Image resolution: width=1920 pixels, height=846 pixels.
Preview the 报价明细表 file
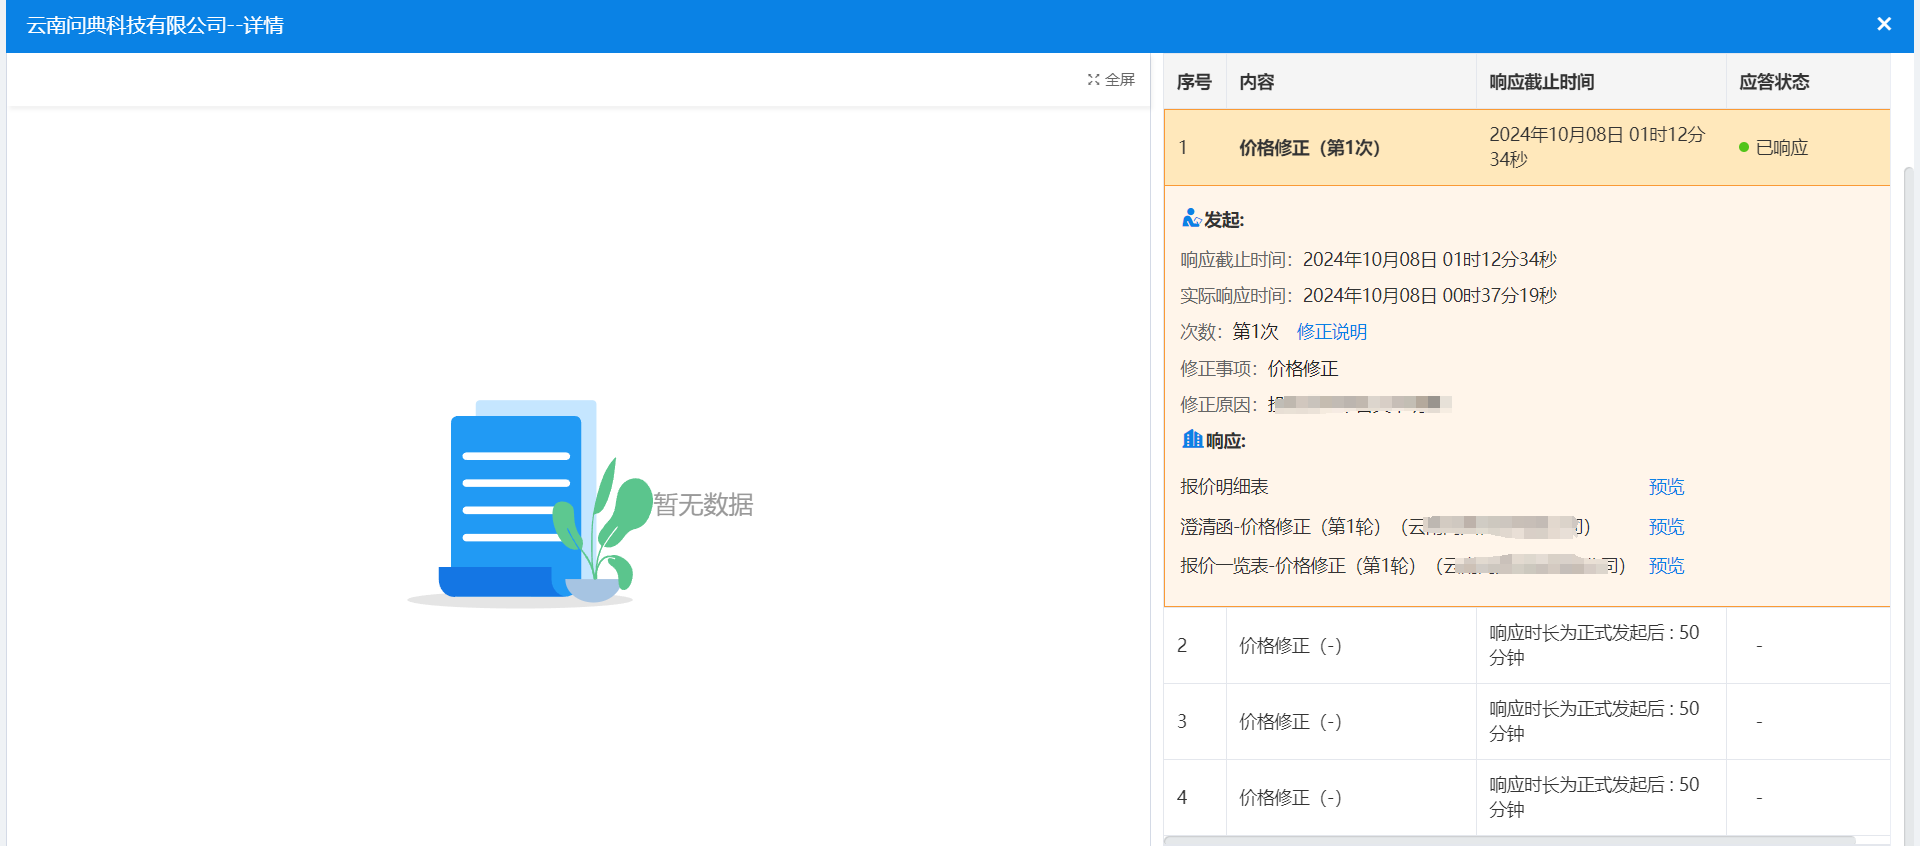[1666, 487]
